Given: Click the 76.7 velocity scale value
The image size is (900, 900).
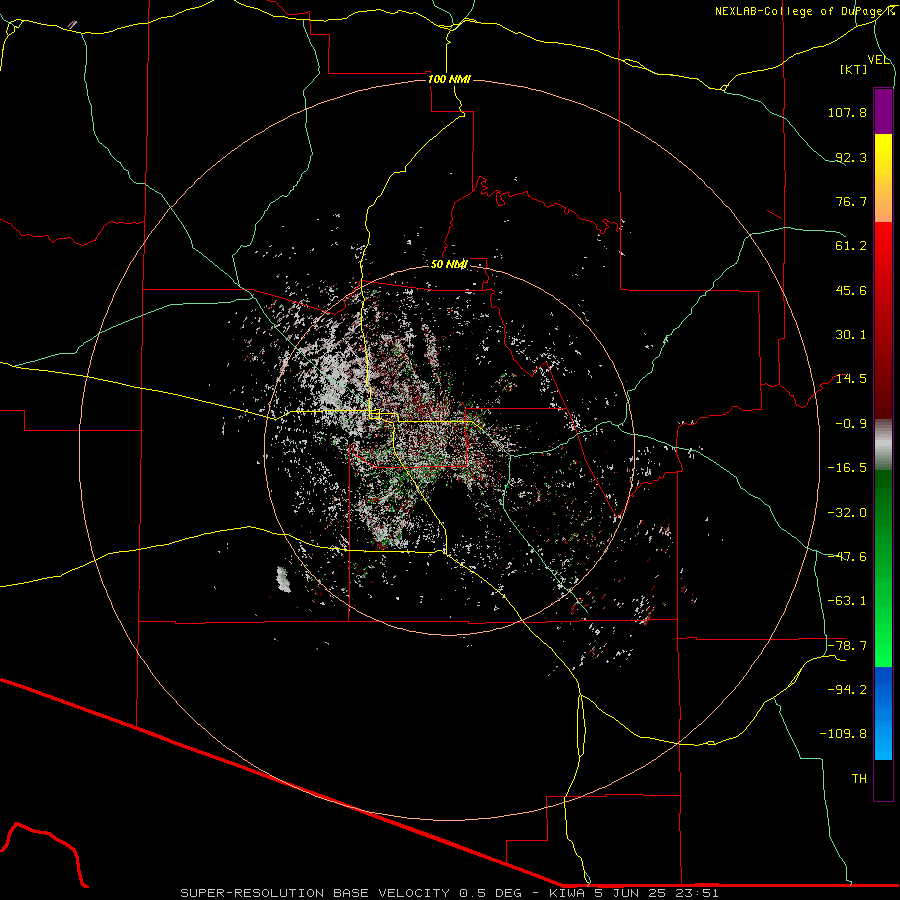Looking at the screenshot, I should [x=851, y=201].
